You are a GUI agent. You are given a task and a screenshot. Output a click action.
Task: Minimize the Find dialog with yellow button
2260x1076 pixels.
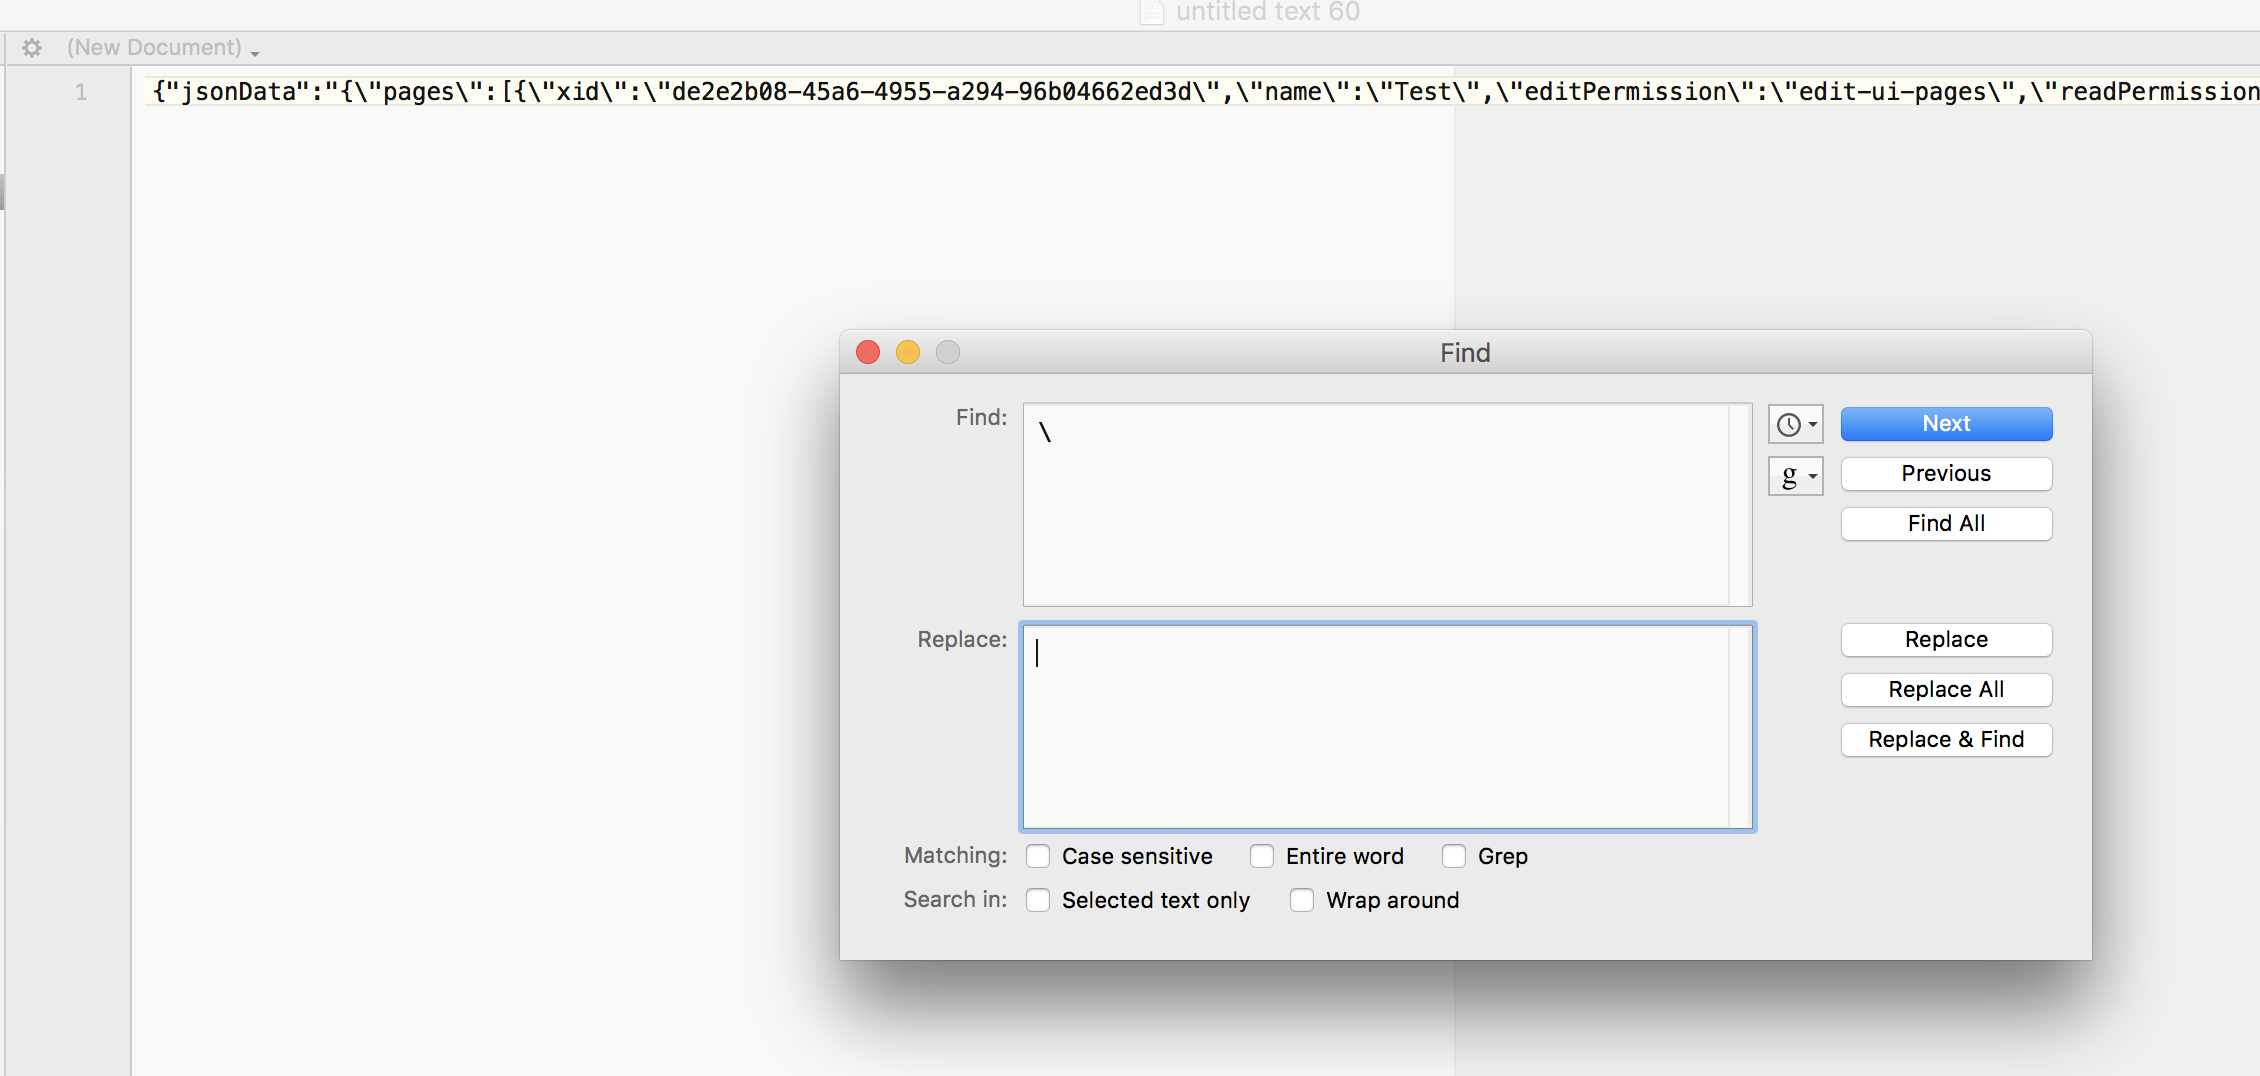click(x=908, y=352)
